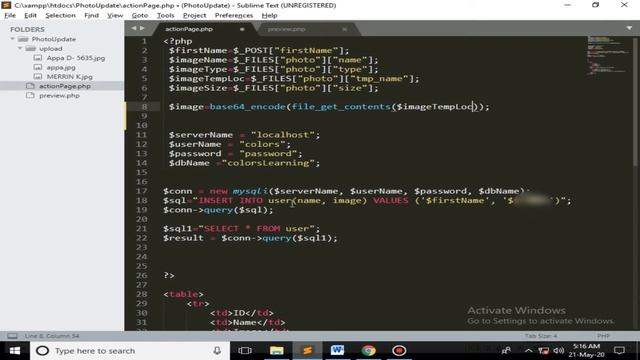This screenshot has width=640, height=360.
Task: Click mysqli on line 17
Action: pos(250,191)
